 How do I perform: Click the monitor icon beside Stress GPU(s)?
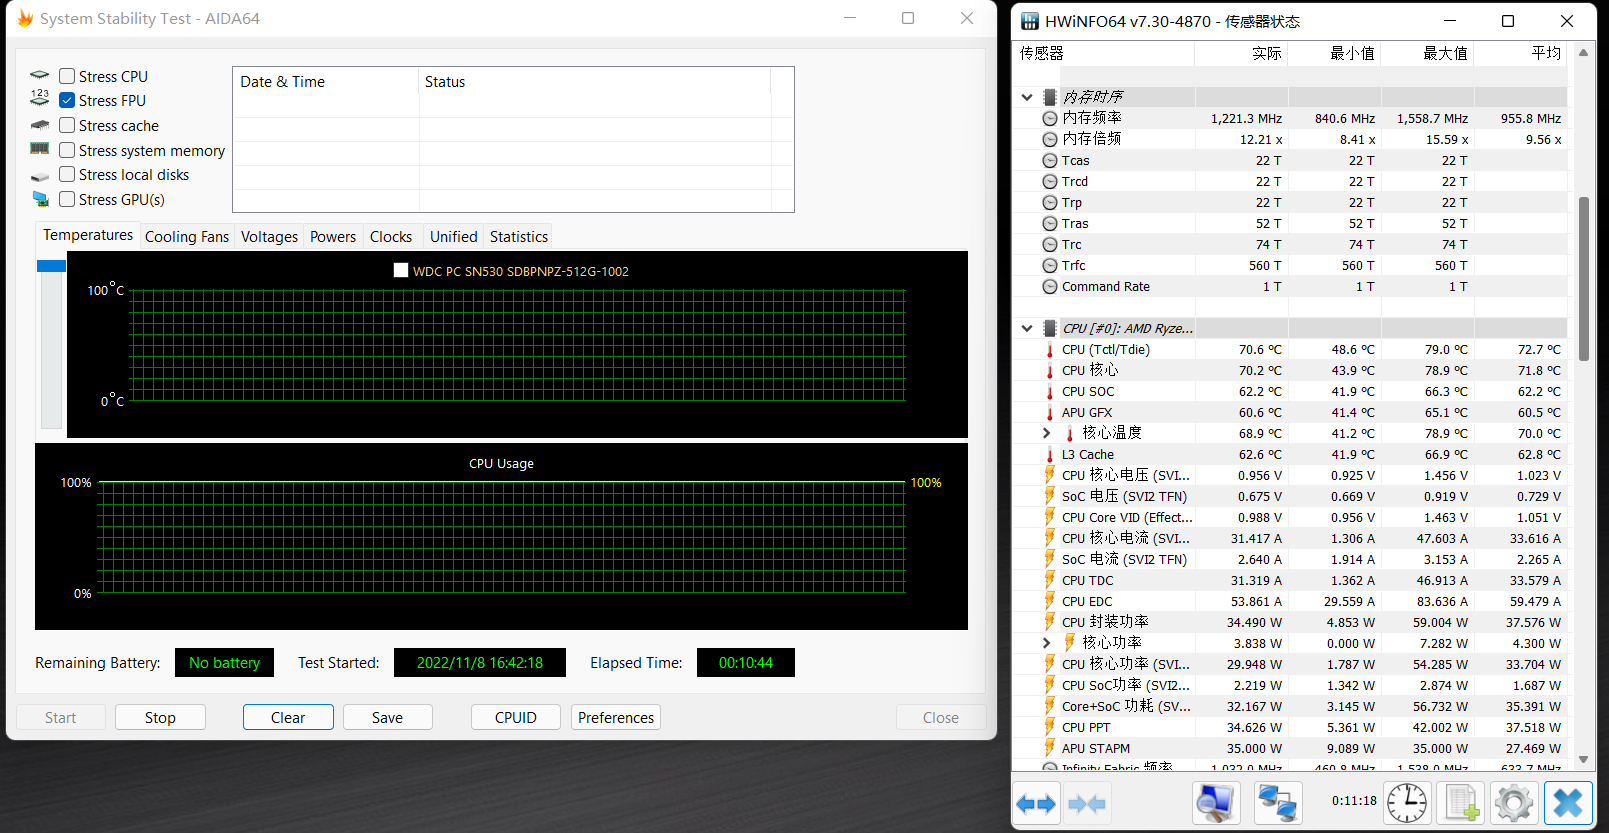40,199
